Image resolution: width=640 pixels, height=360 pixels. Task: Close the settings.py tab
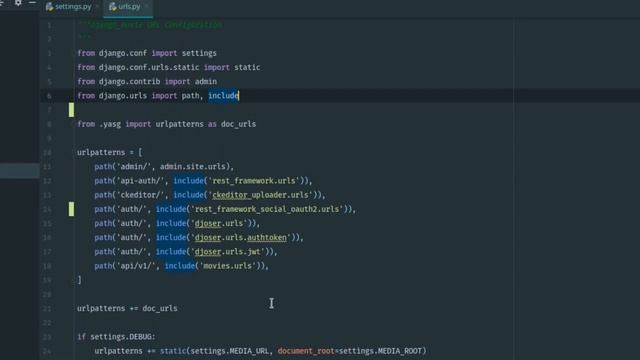(97, 7)
